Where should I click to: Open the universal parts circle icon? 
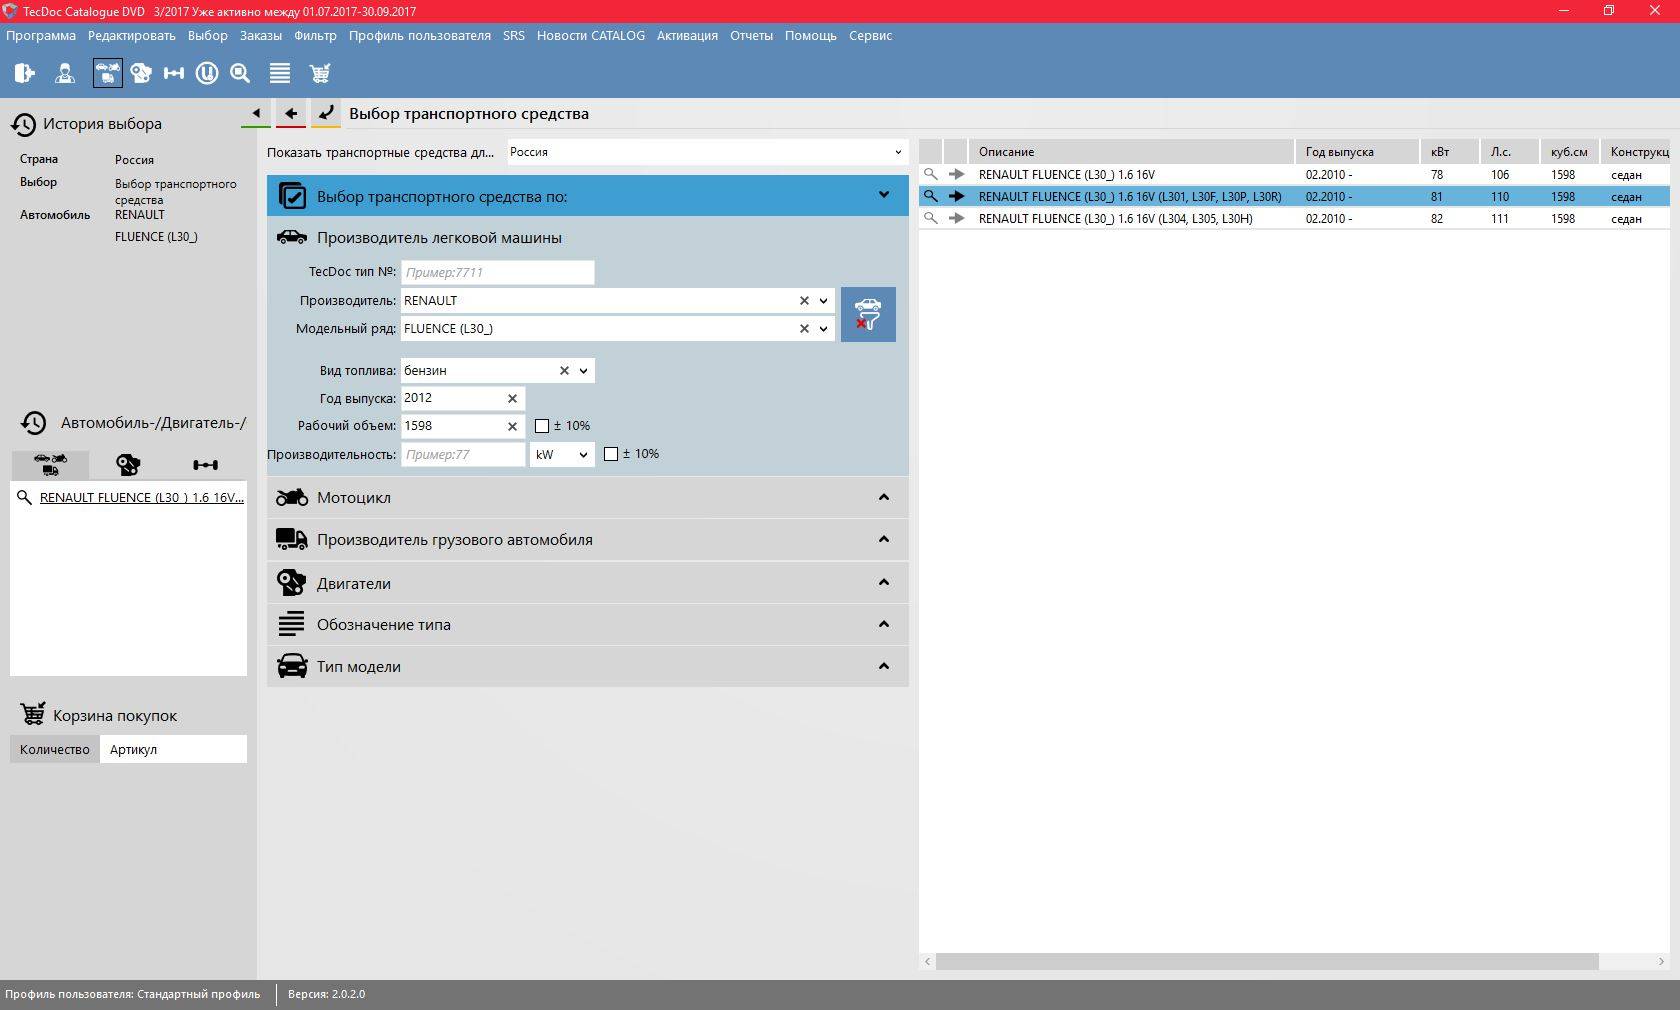(x=207, y=73)
